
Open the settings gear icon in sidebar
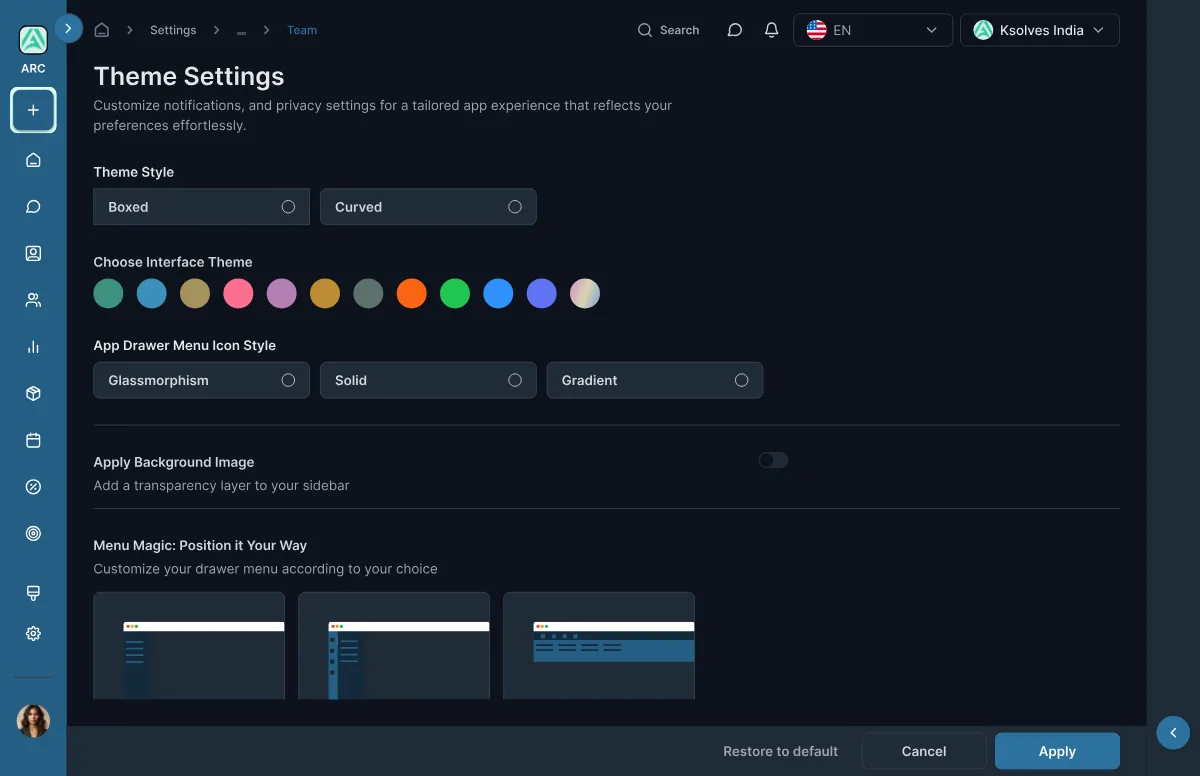coord(33,633)
